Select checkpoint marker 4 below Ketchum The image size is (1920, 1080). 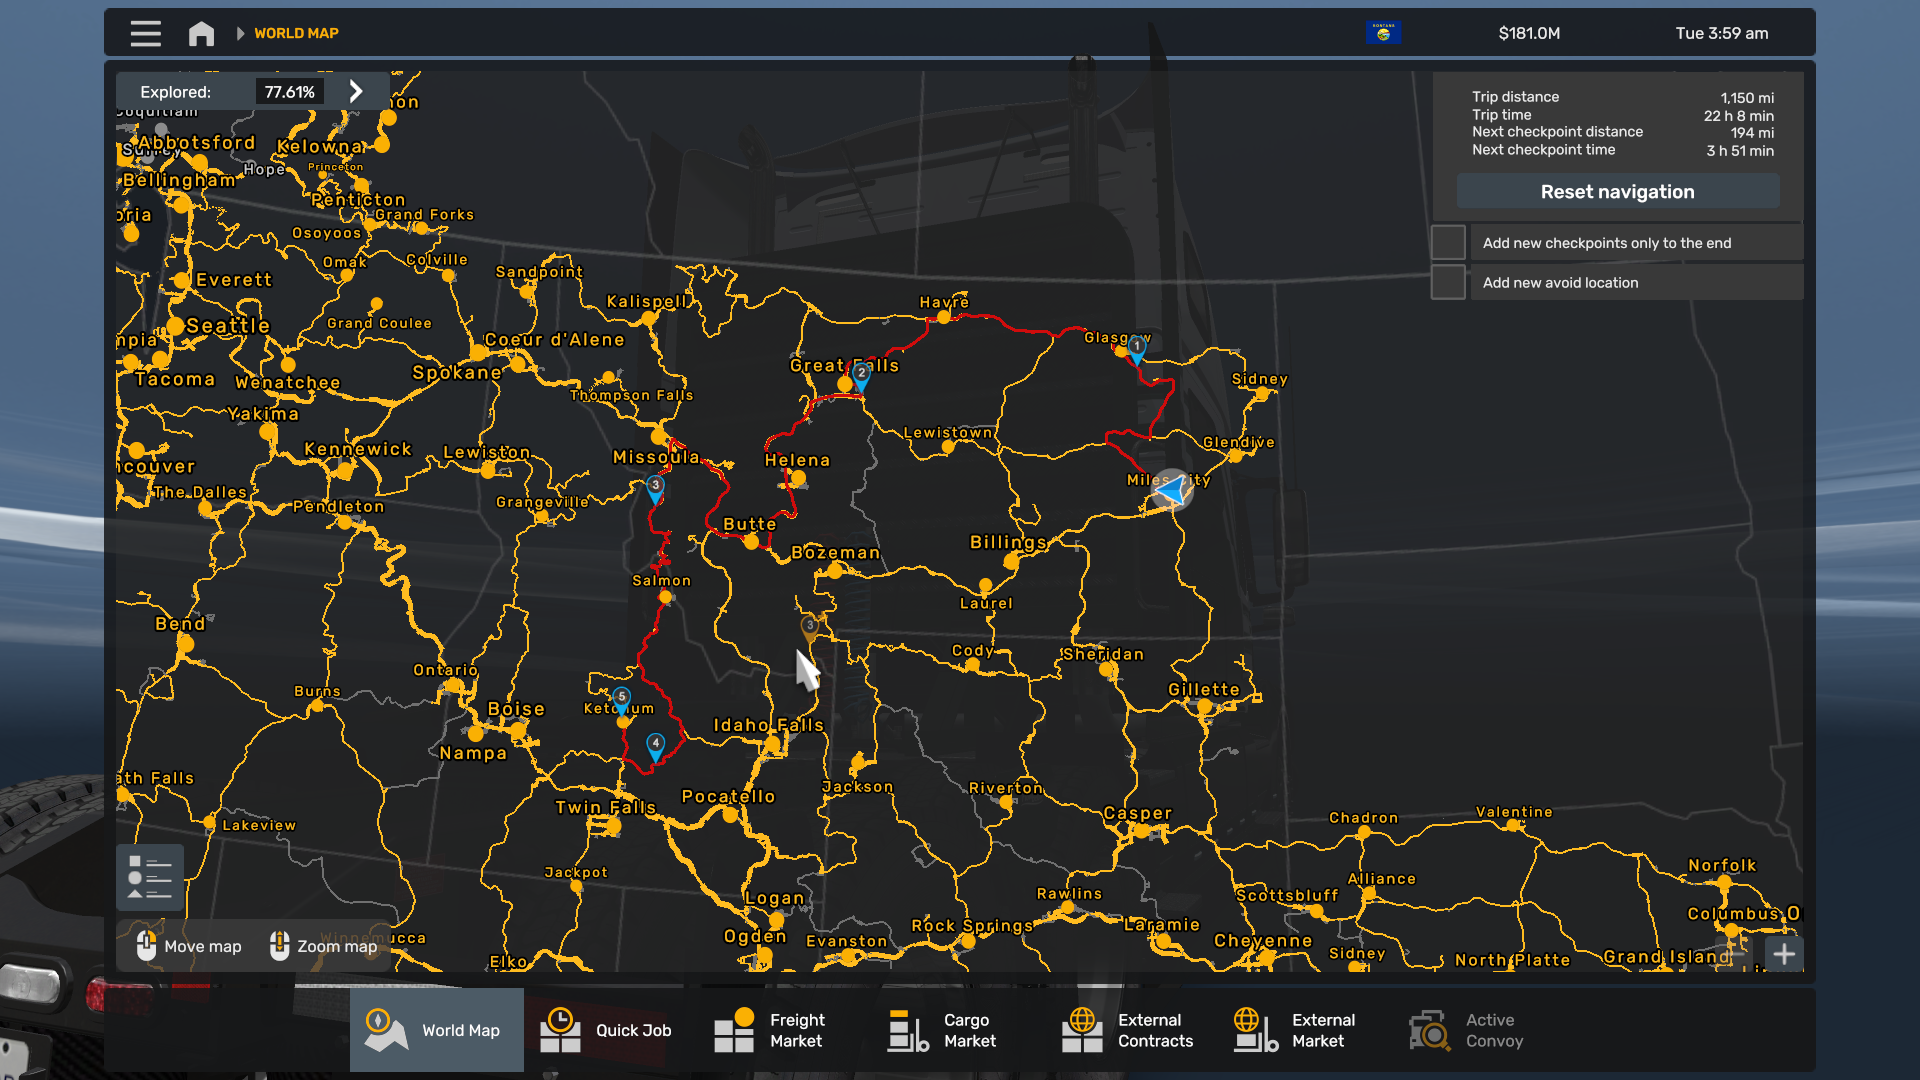[655, 746]
